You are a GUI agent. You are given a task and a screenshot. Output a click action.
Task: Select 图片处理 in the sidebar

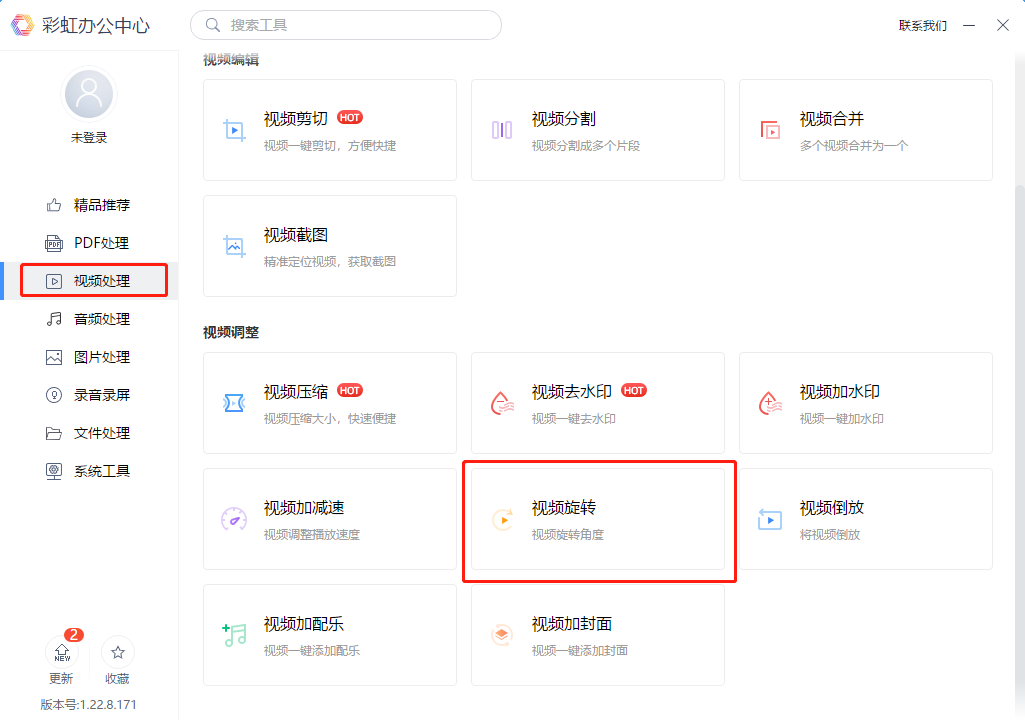coord(100,357)
